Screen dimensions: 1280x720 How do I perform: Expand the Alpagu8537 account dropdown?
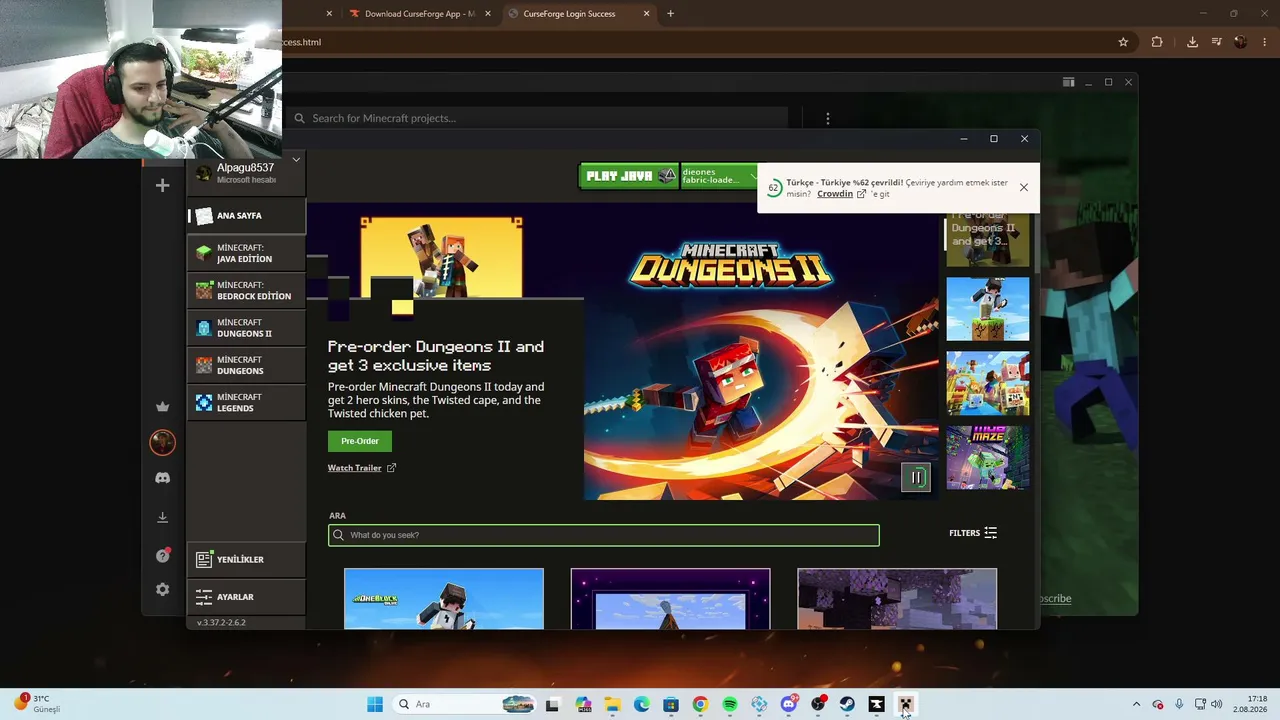296,160
